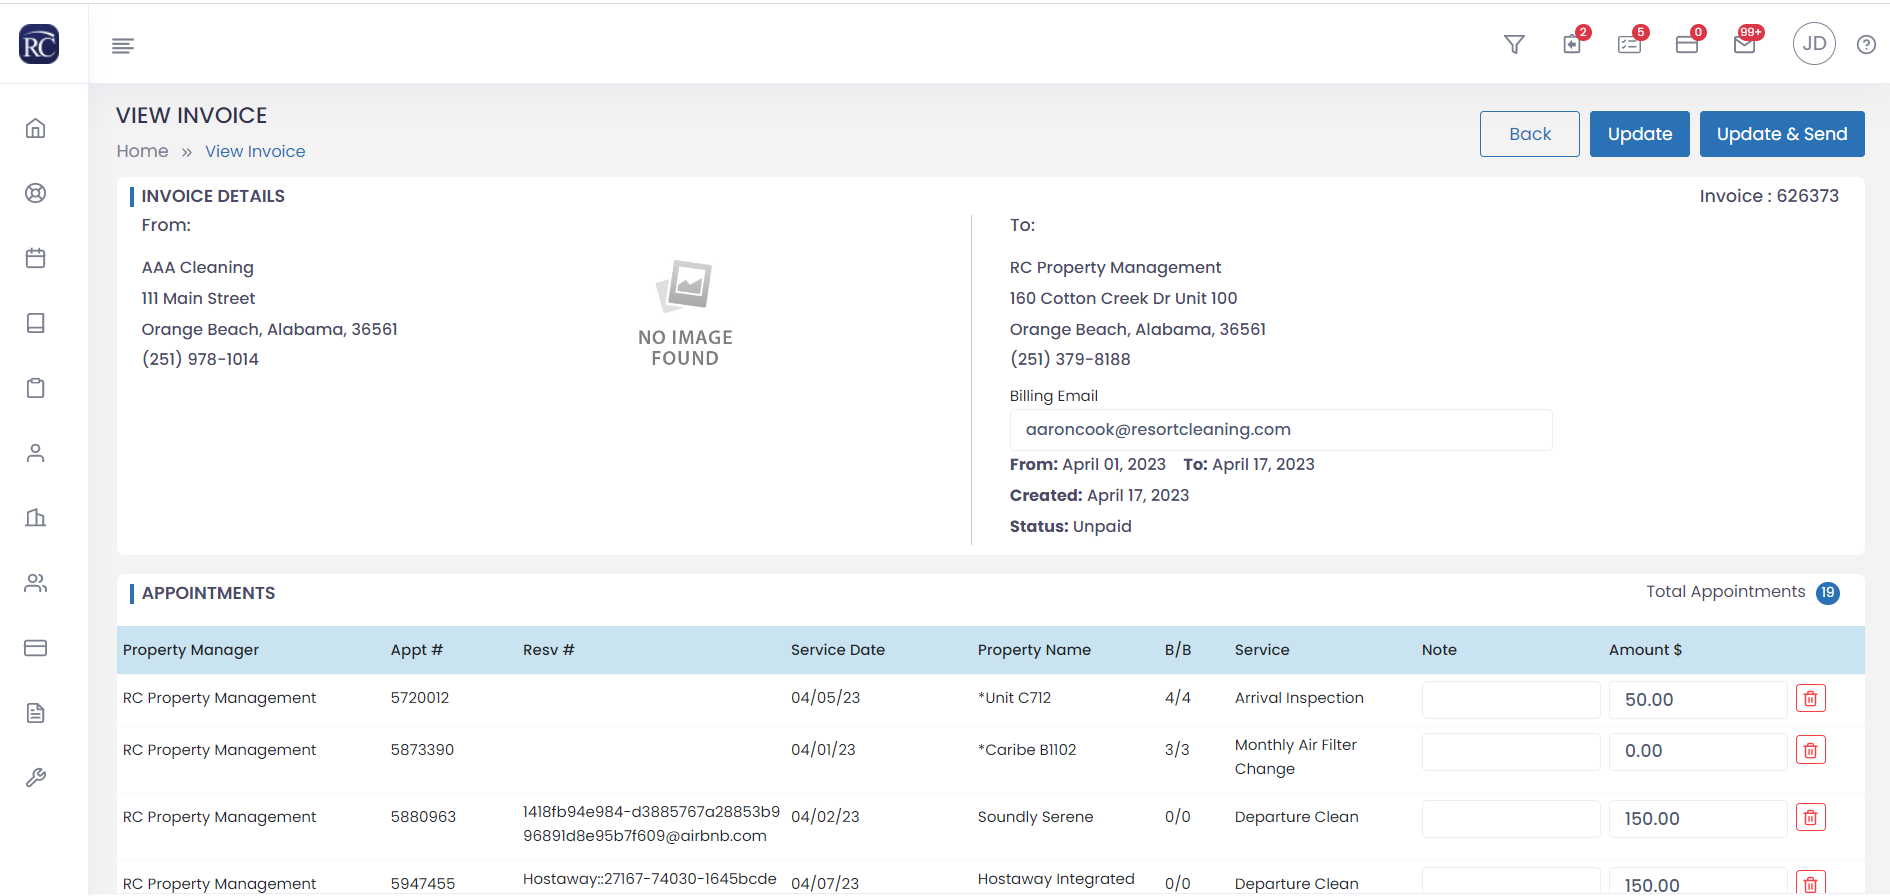The width and height of the screenshot is (1890, 896).
Task: Click the Back button
Action: [1530, 134]
